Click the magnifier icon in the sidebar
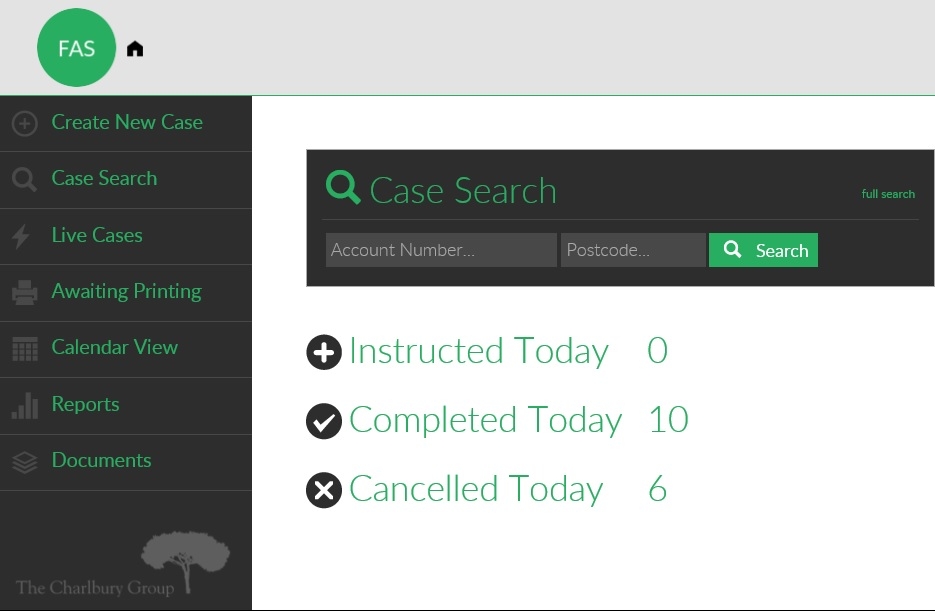The width and height of the screenshot is (935, 611). click(x=24, y=179)
